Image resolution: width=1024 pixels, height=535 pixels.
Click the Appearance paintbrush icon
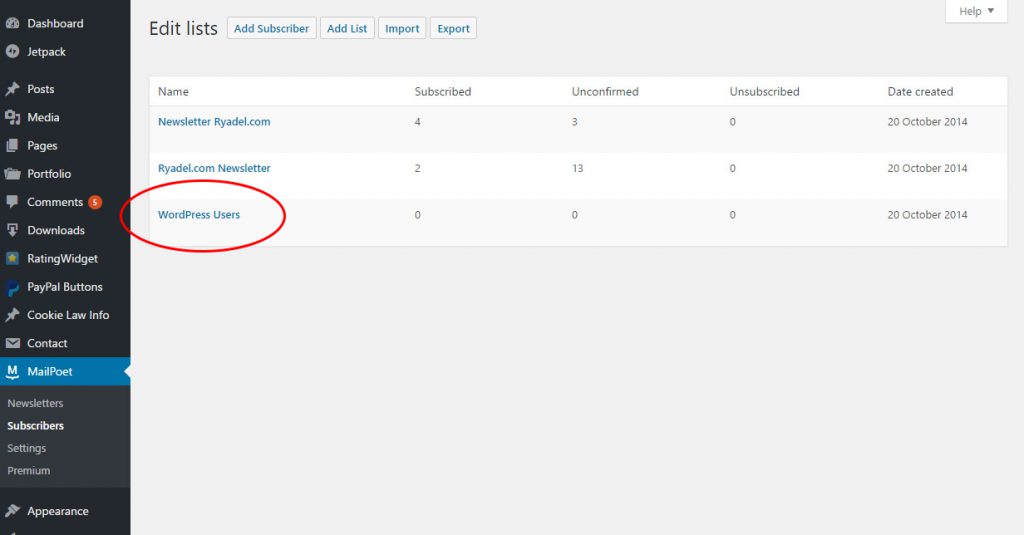(12, 511)
